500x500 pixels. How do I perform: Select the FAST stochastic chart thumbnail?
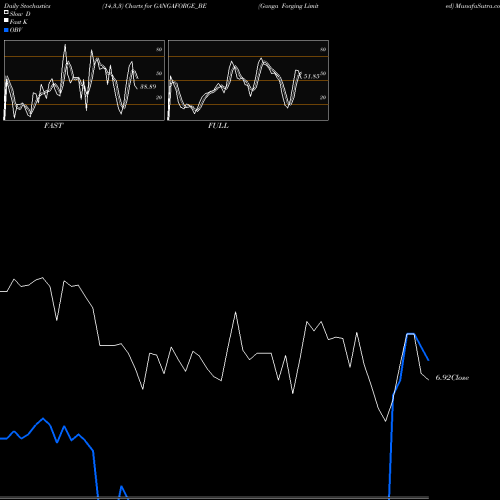click(x=84, y=80)
